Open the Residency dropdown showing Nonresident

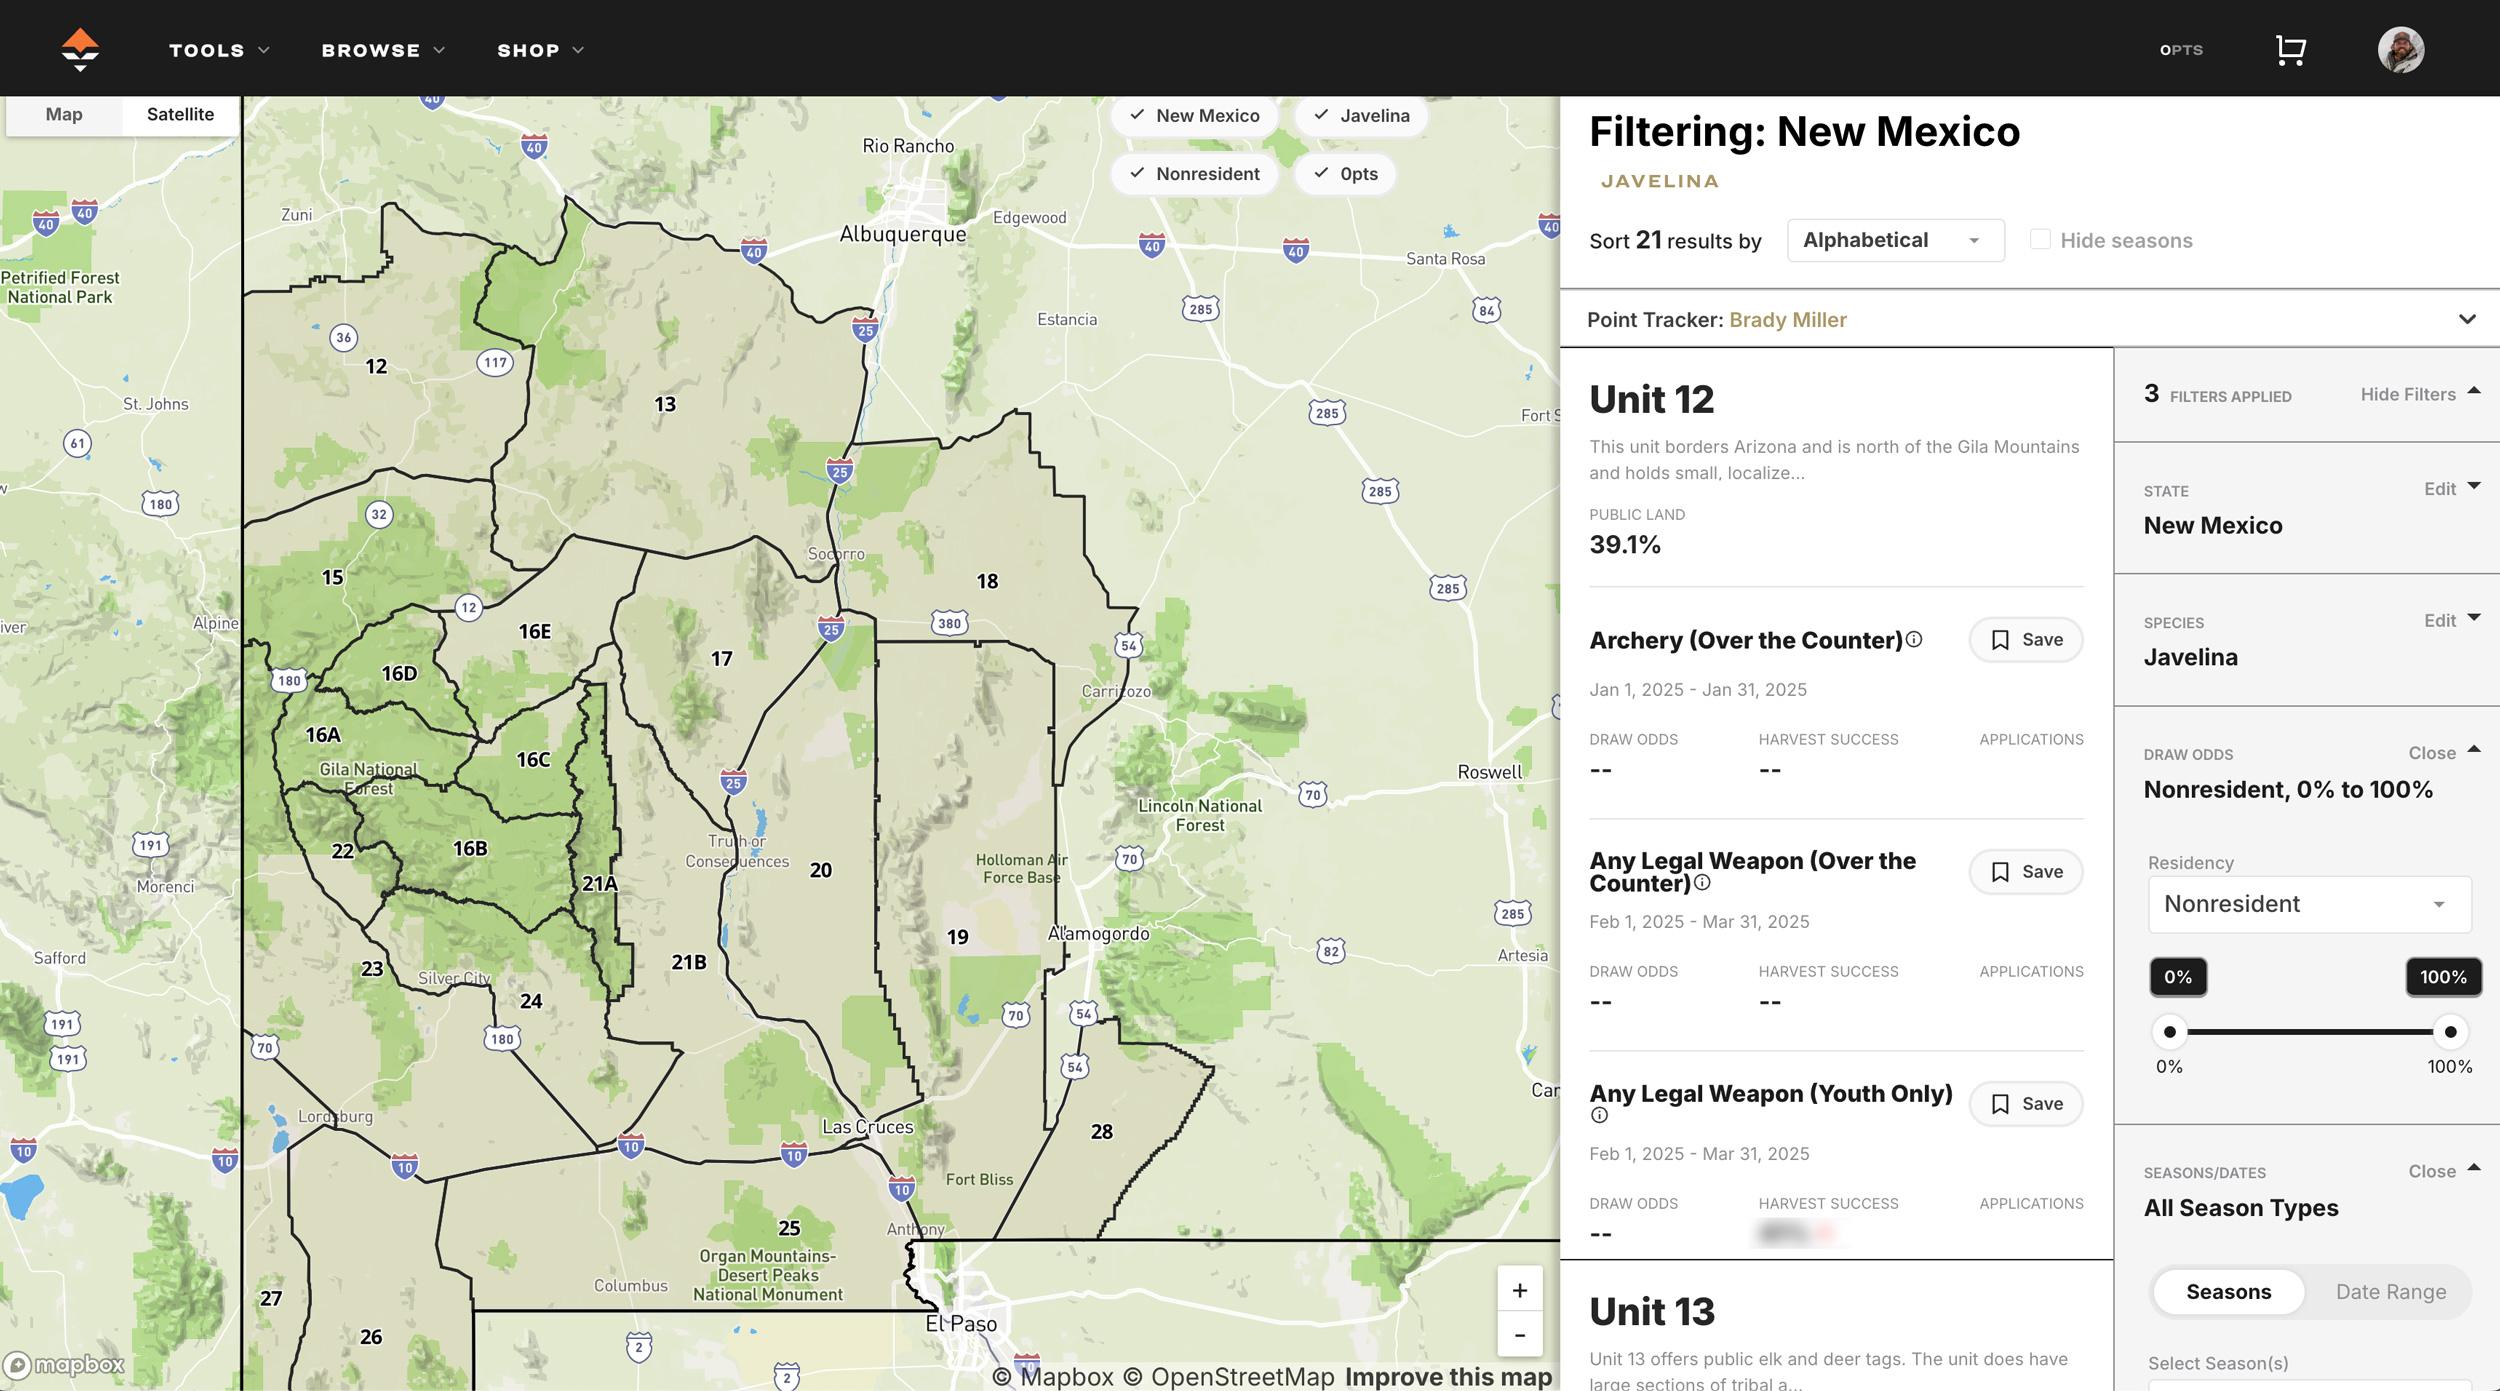pos(2308,904)
